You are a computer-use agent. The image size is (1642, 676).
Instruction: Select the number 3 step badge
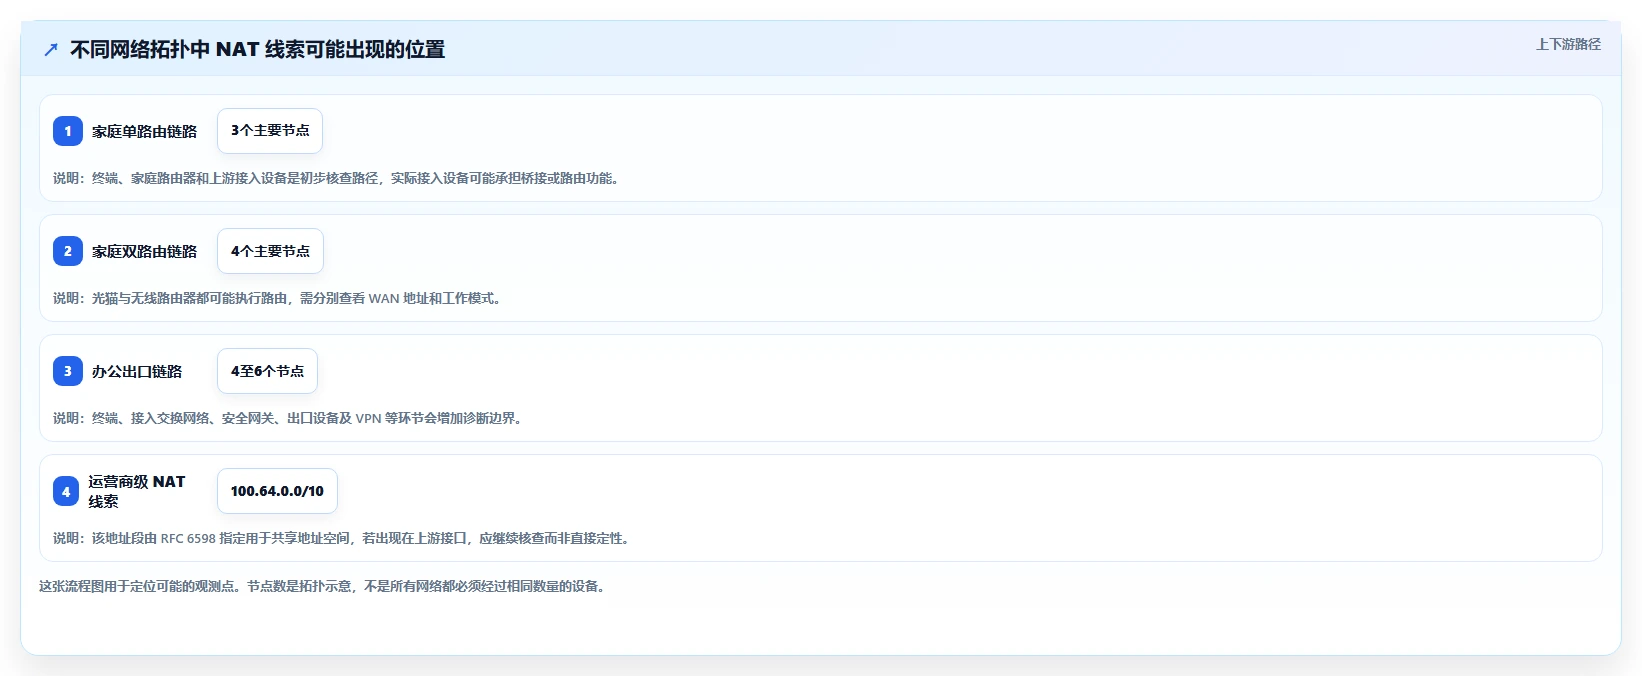[x=68, y=371]
